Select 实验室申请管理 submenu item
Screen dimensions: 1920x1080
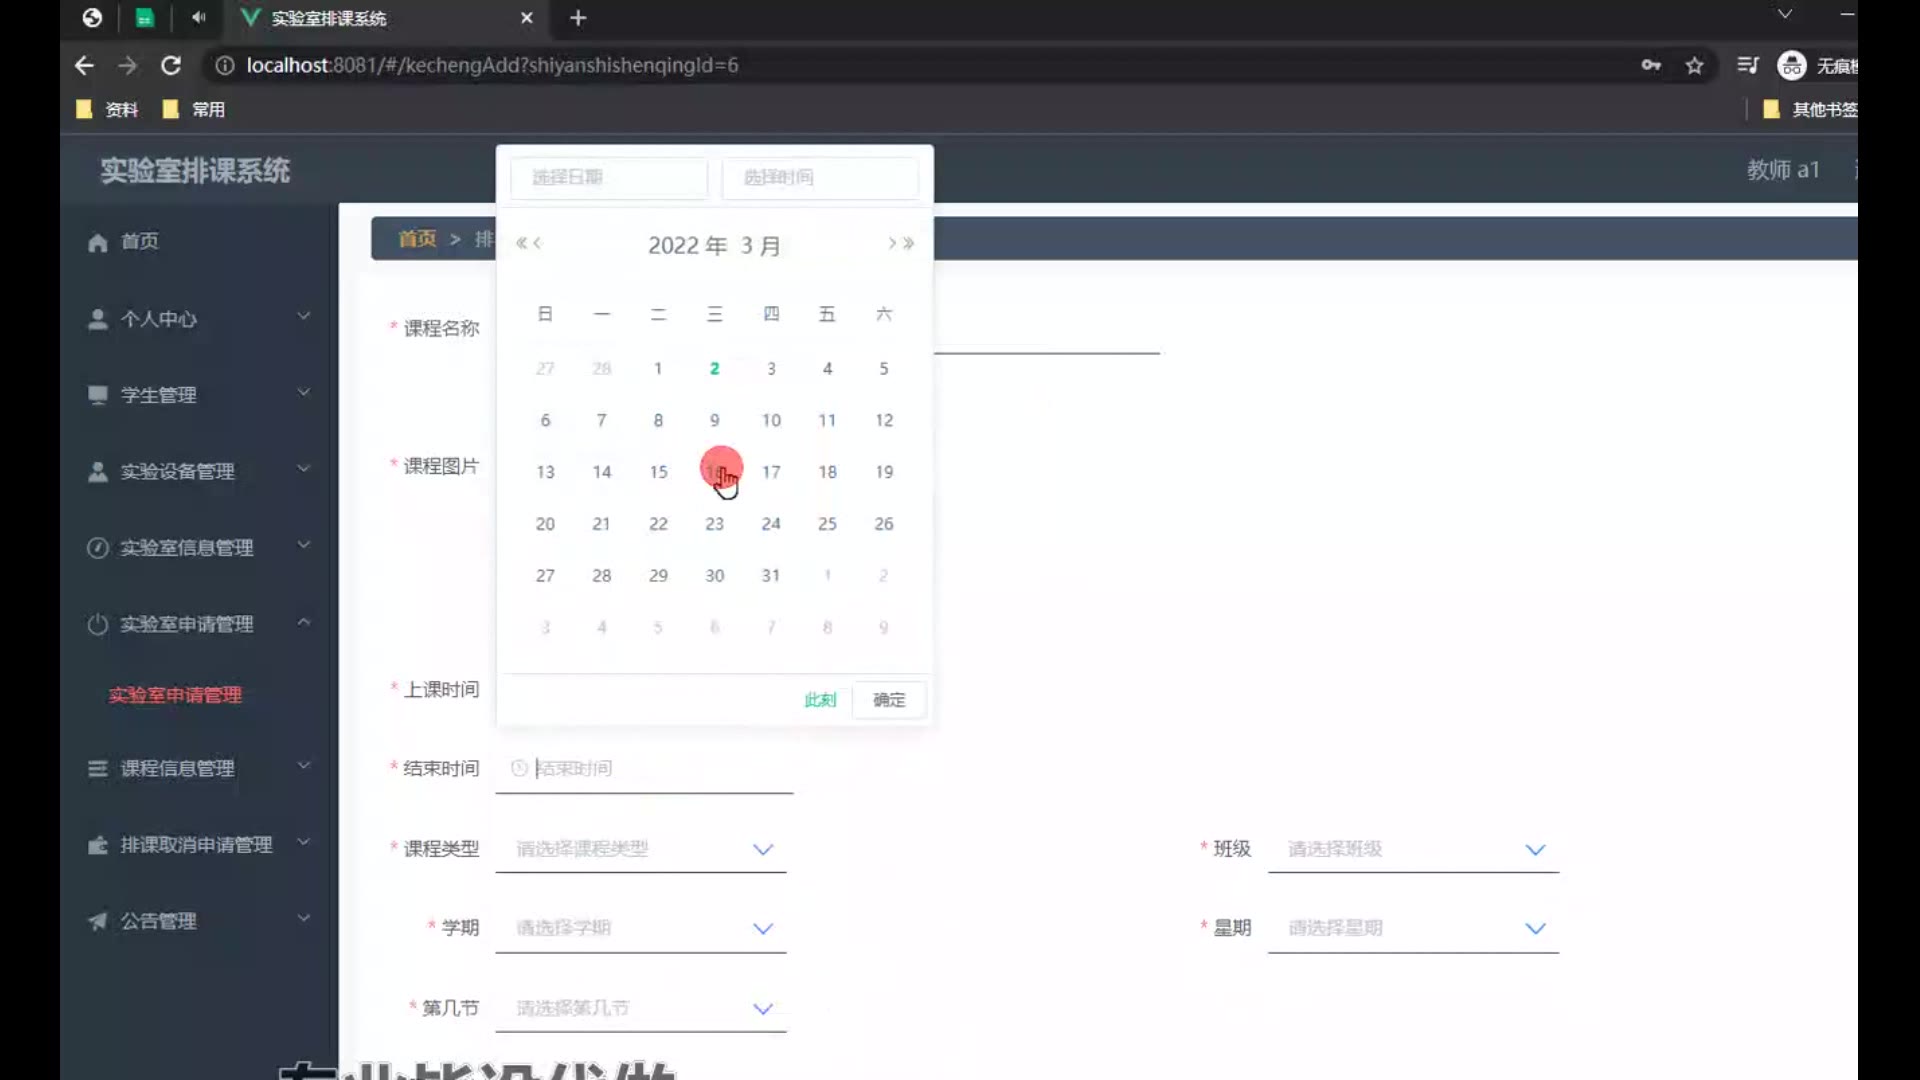[175, 695]
